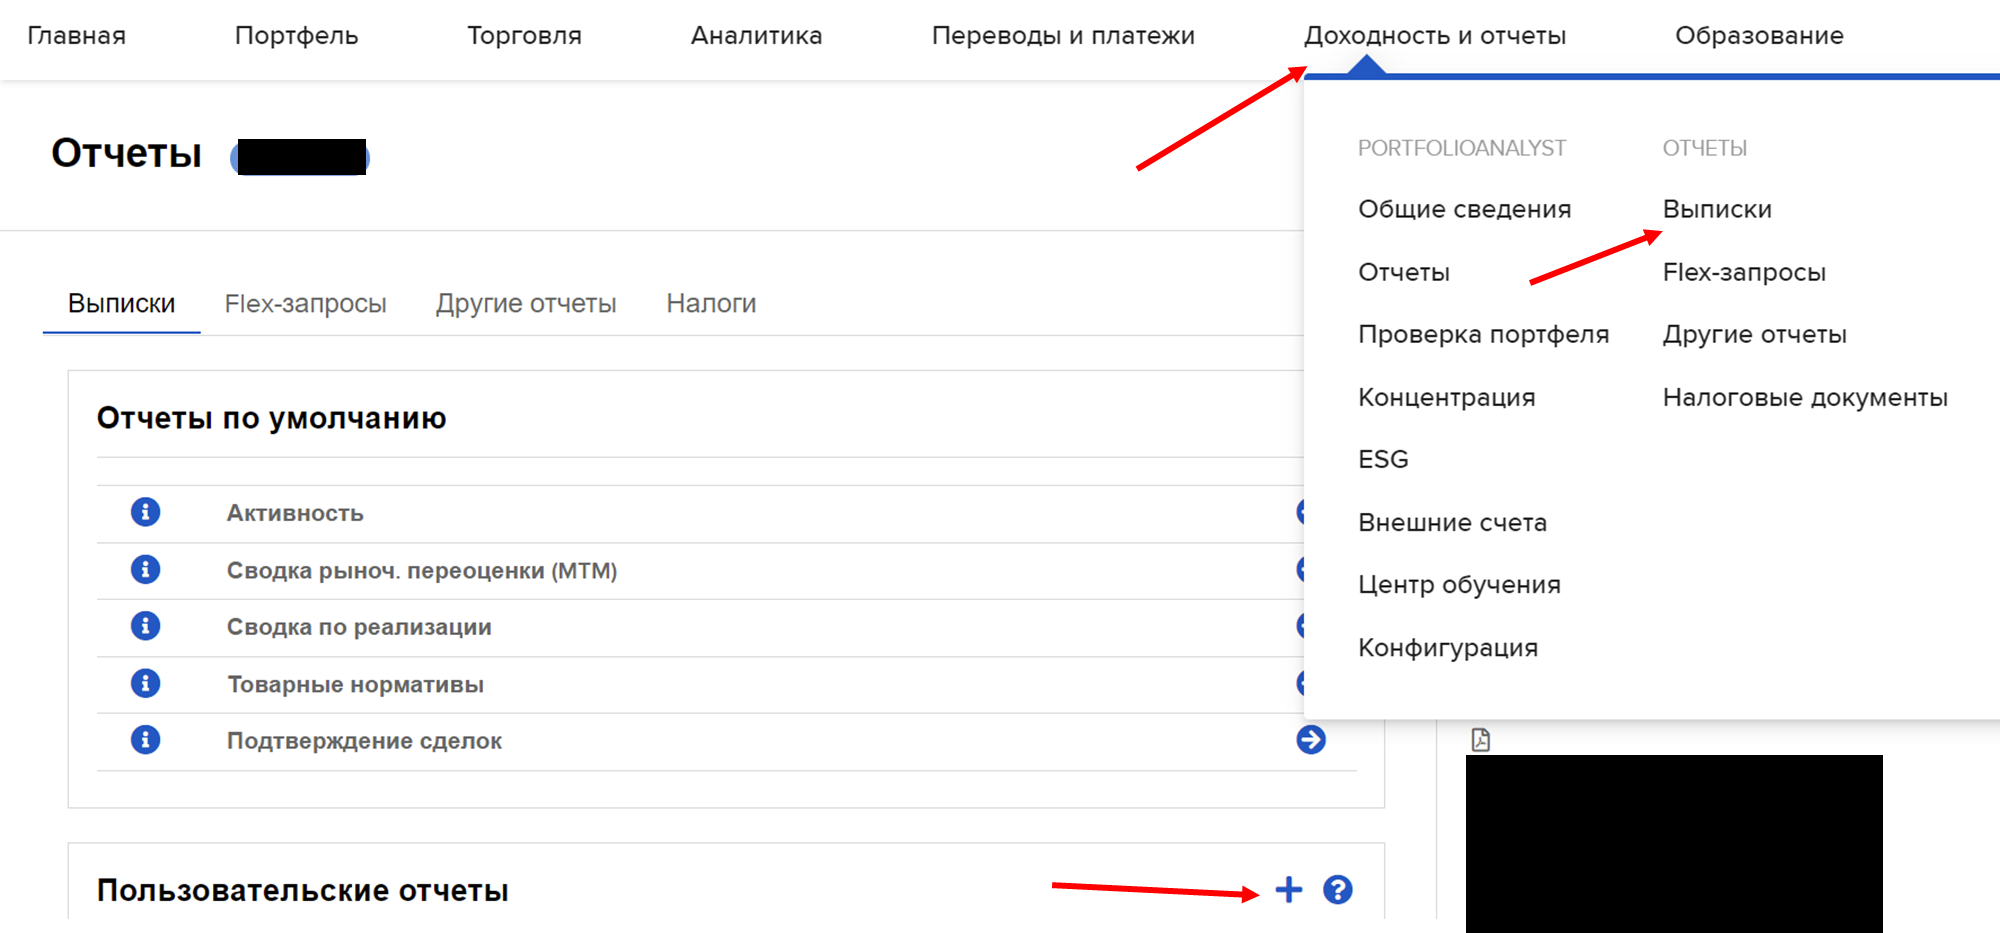This screenshot has width=2000, height=933.
Task: Open info icon for Сводка рыноч. переоценки (MTM)
Action: pyautogui.click(x=145, y=569)
